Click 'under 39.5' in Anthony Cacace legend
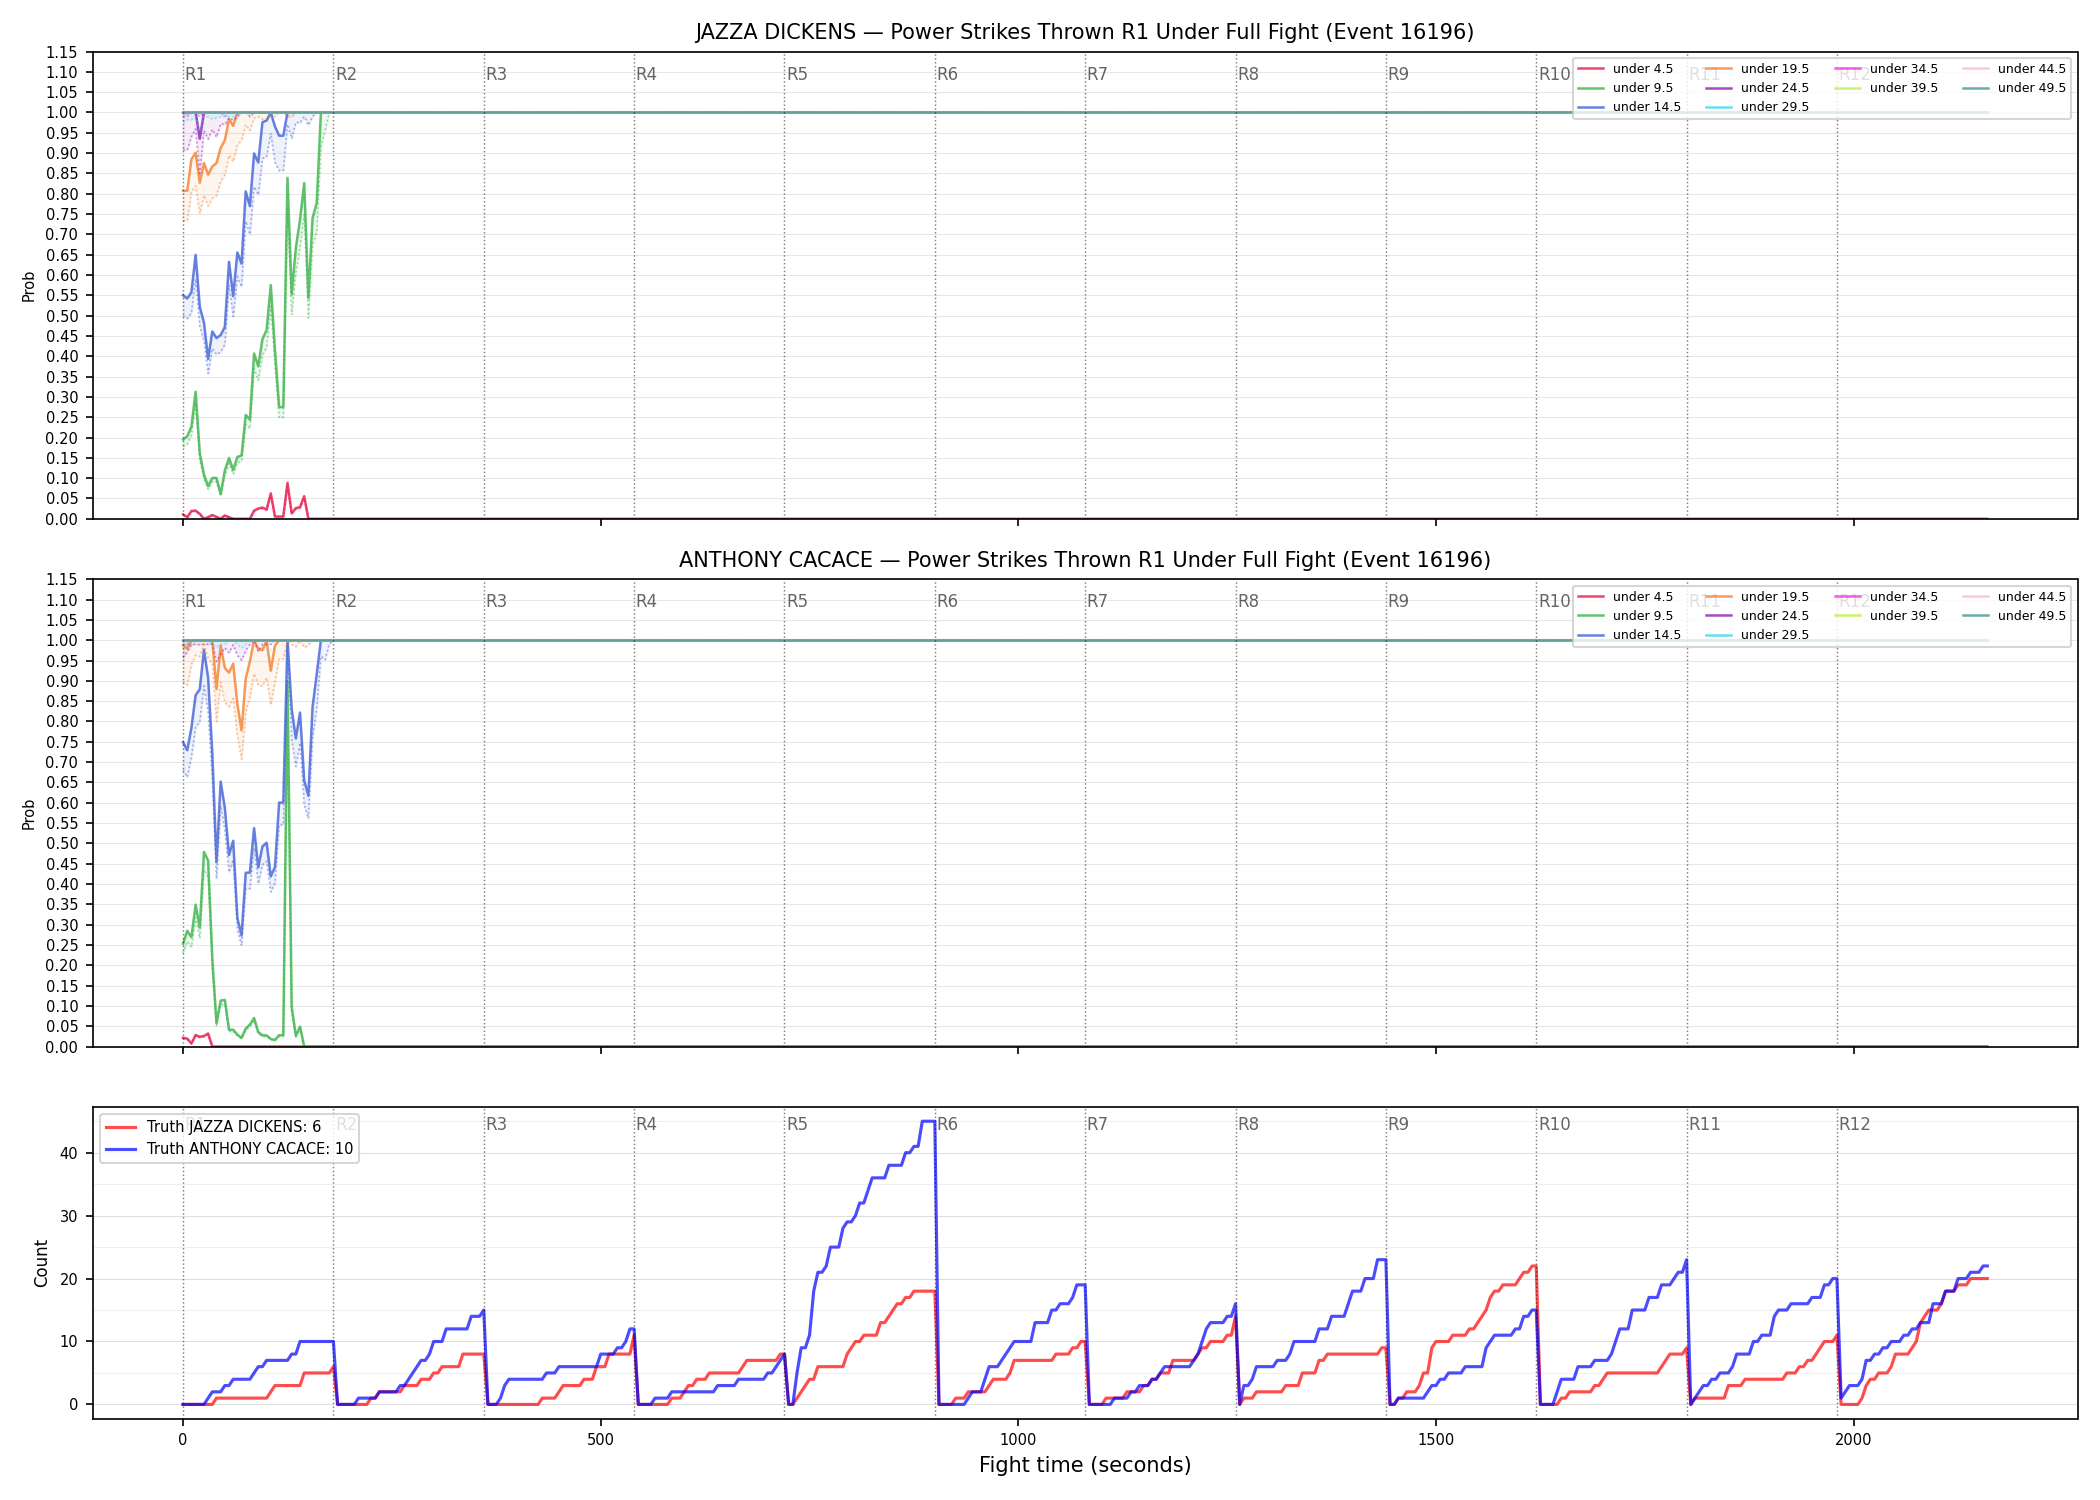This screenshot has width=2100, height=1500. pyautogui.click(x=1904, y=616)
